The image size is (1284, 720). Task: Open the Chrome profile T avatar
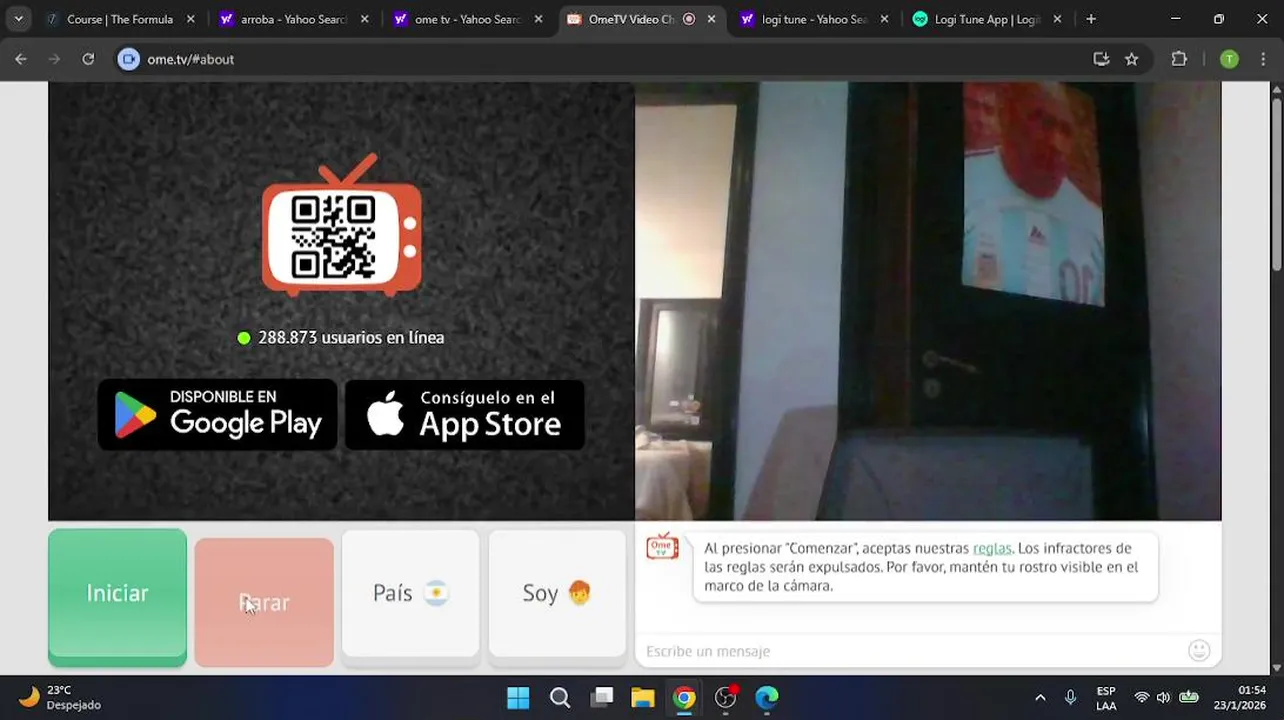pyautogui.click(x=1229, y=59)
